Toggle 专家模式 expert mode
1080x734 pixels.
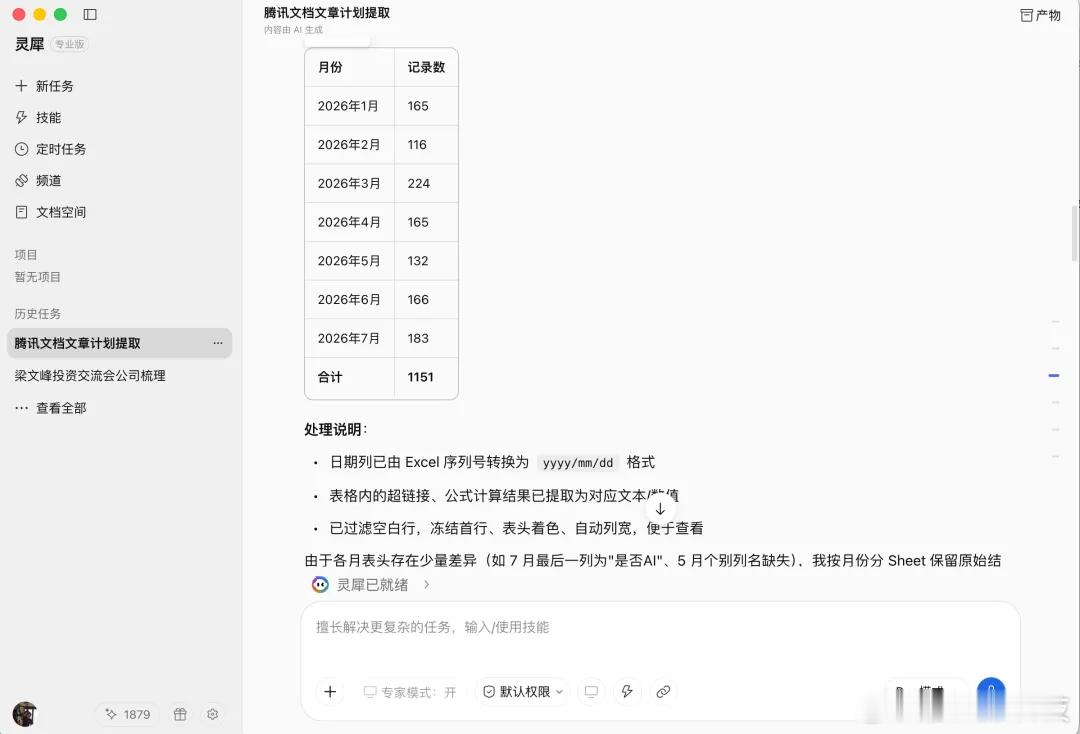[x=410, y=692]
